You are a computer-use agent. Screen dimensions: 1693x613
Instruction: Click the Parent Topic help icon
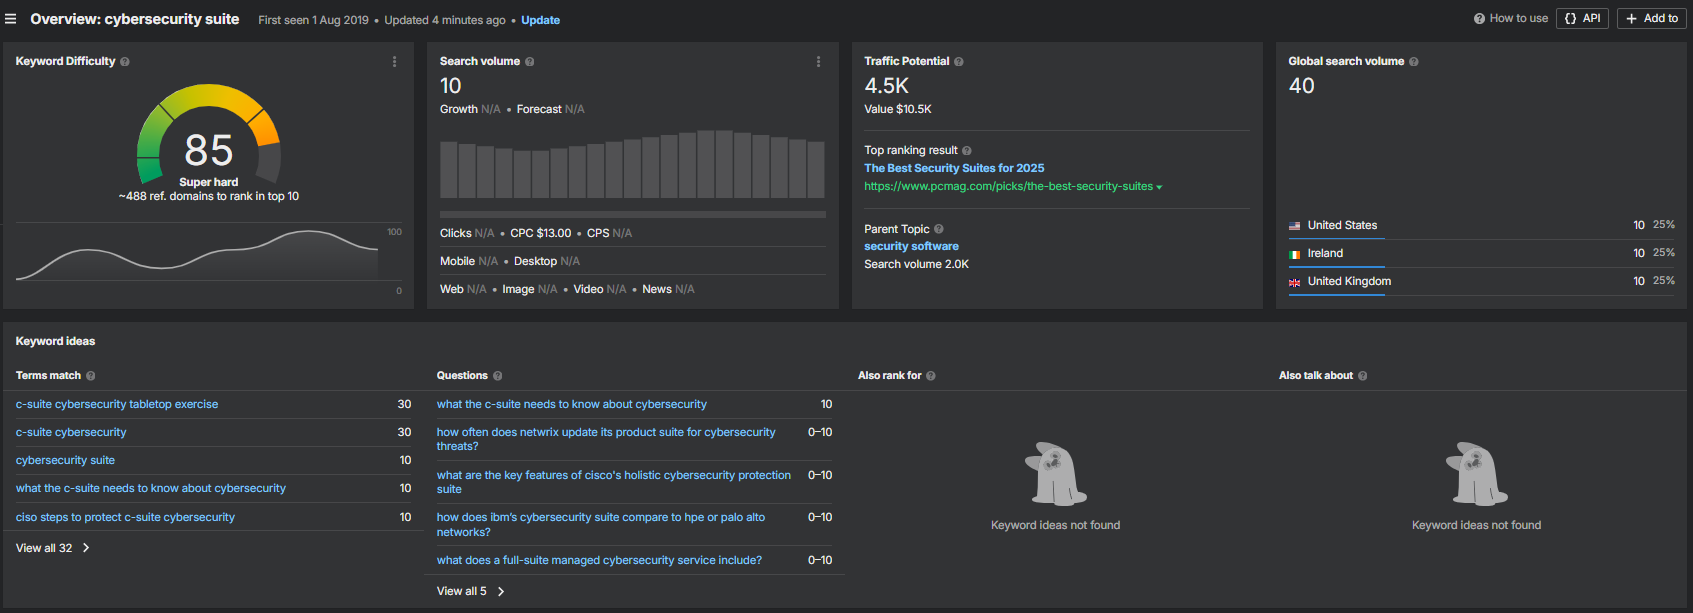(x=939, y=230)
